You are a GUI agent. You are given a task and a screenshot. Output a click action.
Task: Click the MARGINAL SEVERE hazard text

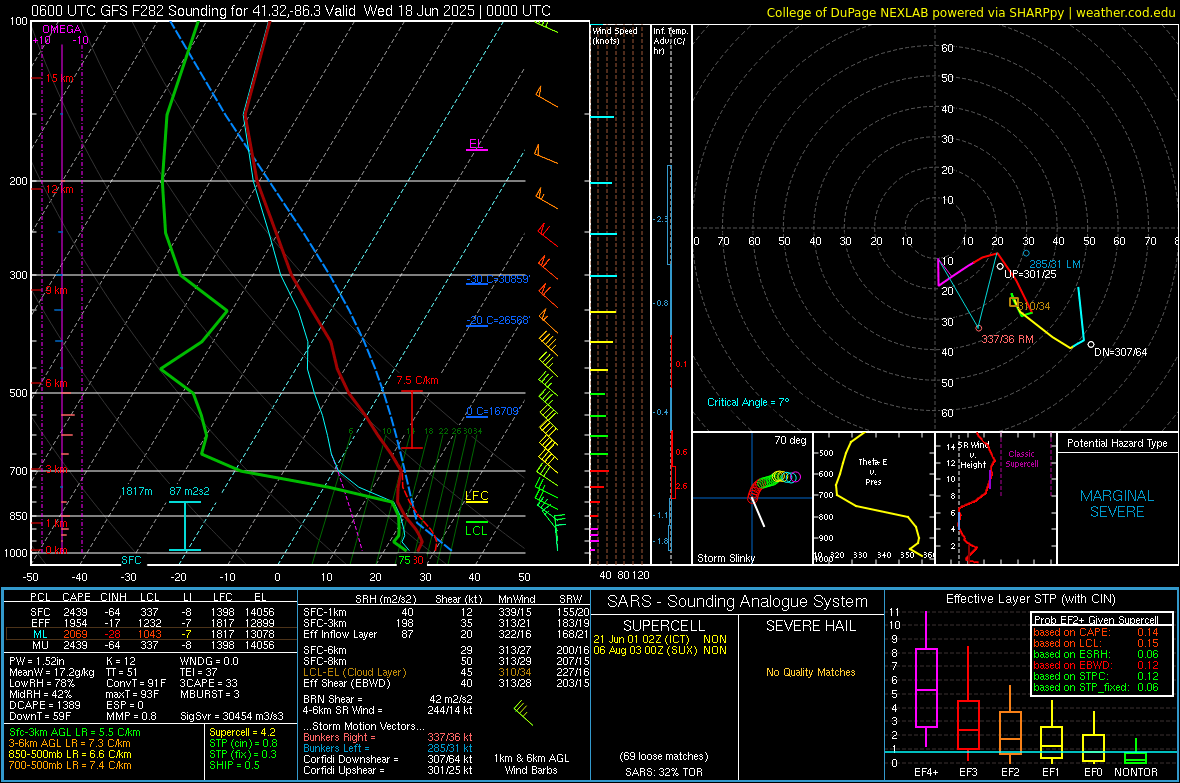coord(1117,504)
